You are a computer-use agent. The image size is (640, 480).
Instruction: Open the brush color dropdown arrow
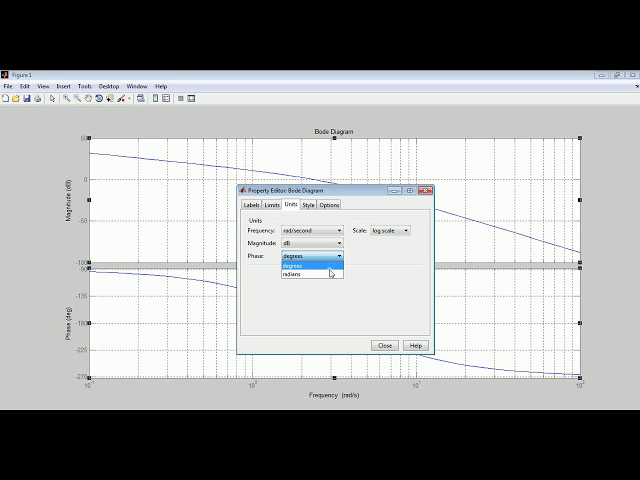tap(129, 98)
